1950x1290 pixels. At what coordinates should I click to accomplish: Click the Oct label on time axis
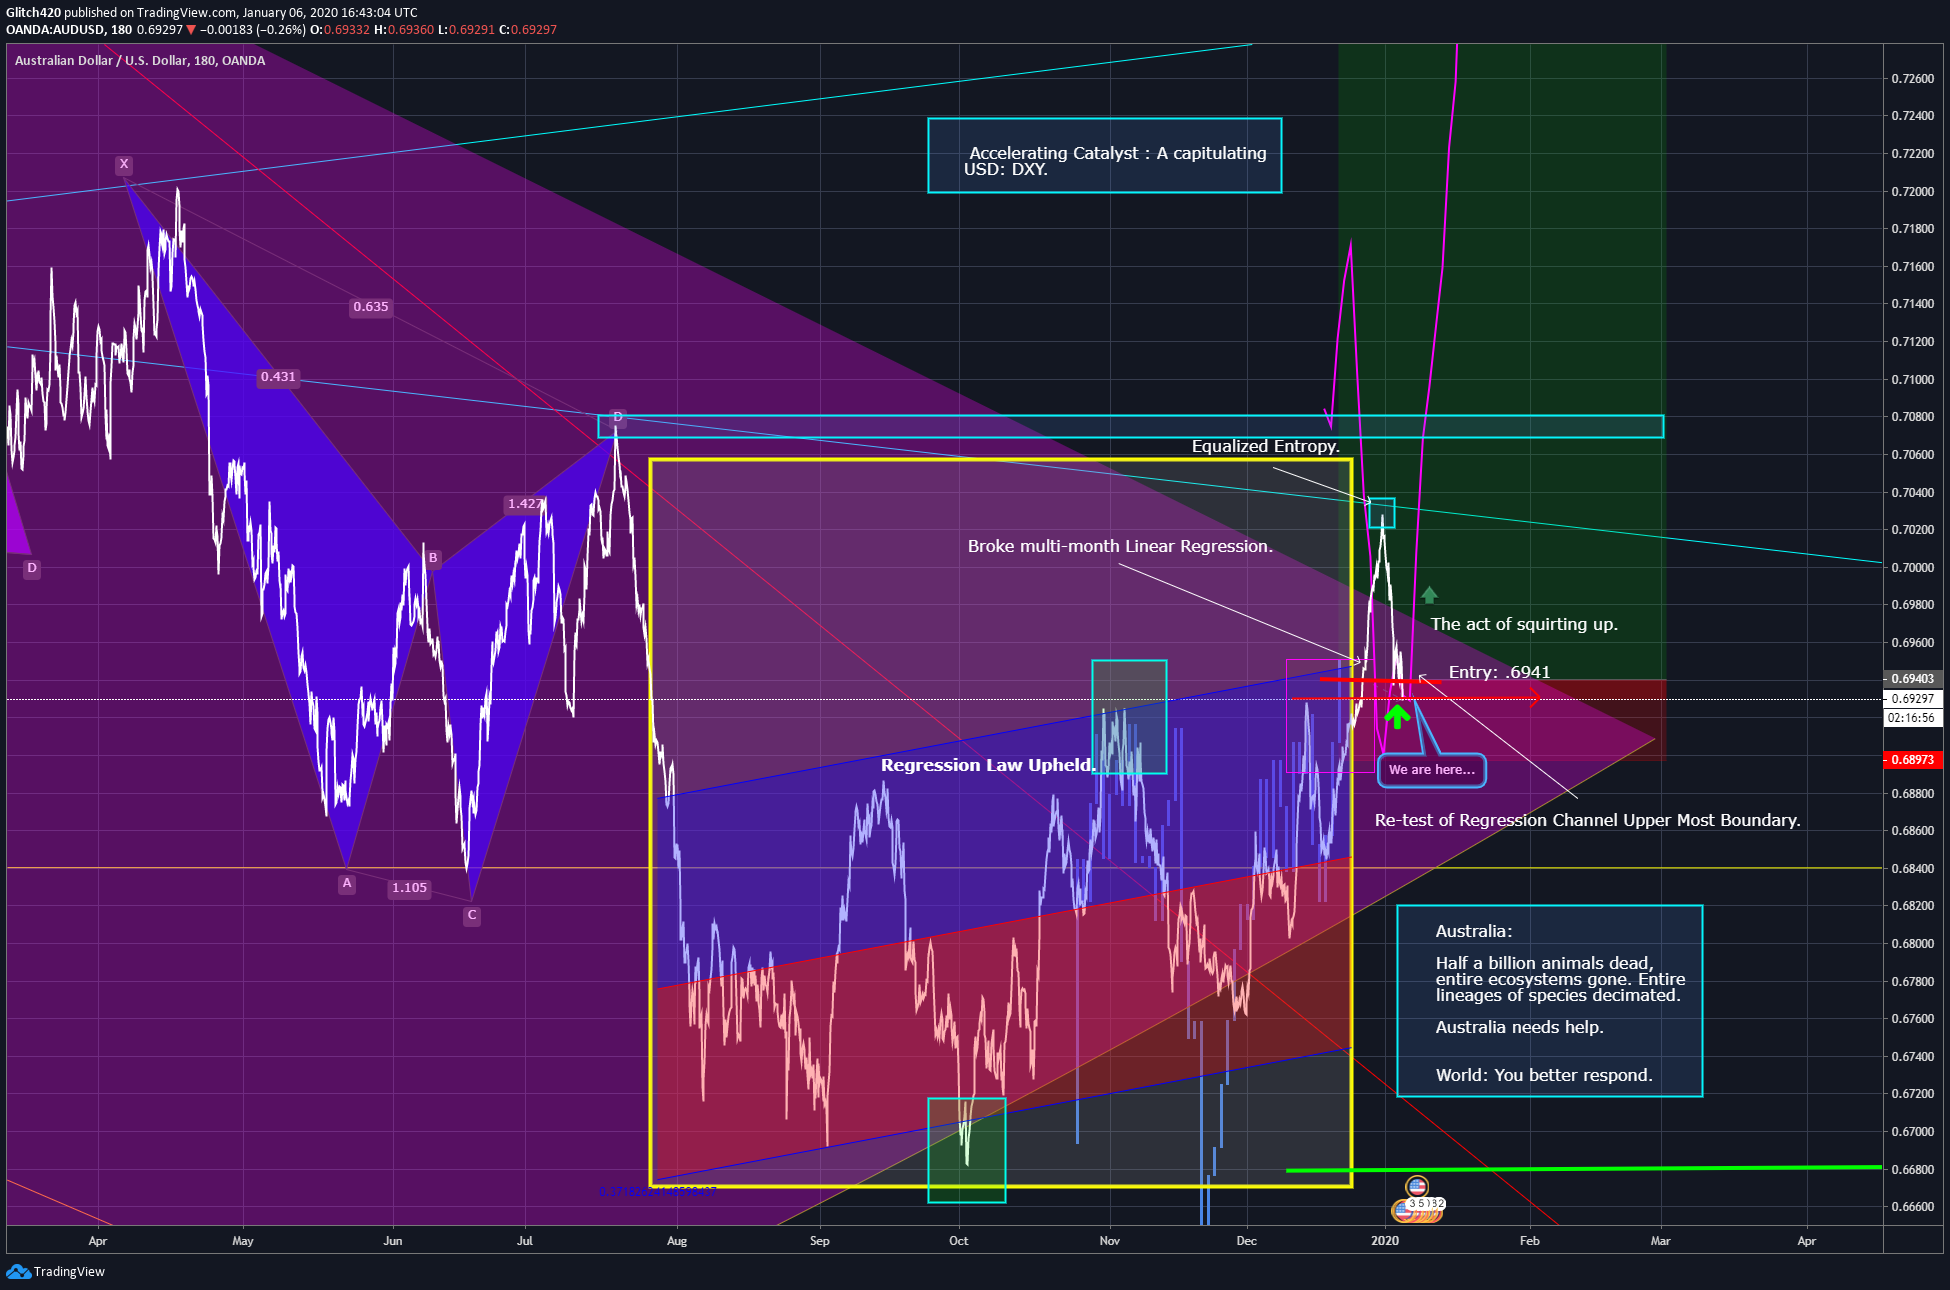click(958, 1241)
